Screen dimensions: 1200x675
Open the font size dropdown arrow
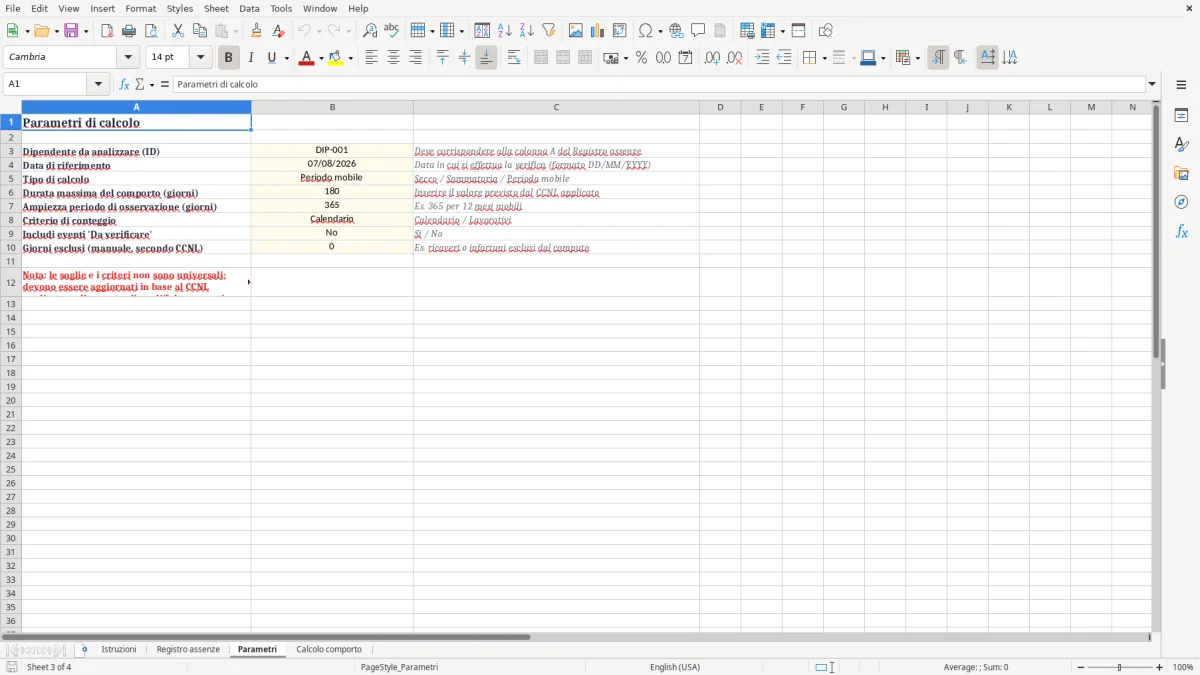[x=200, y=58]
